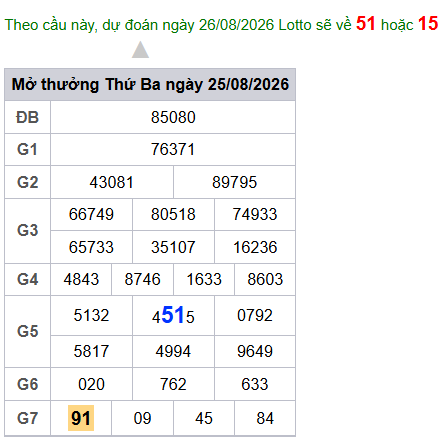Click the red predicted number 15
The width and height of the screenshot is (447, 442).
click(x=428, y=24)
